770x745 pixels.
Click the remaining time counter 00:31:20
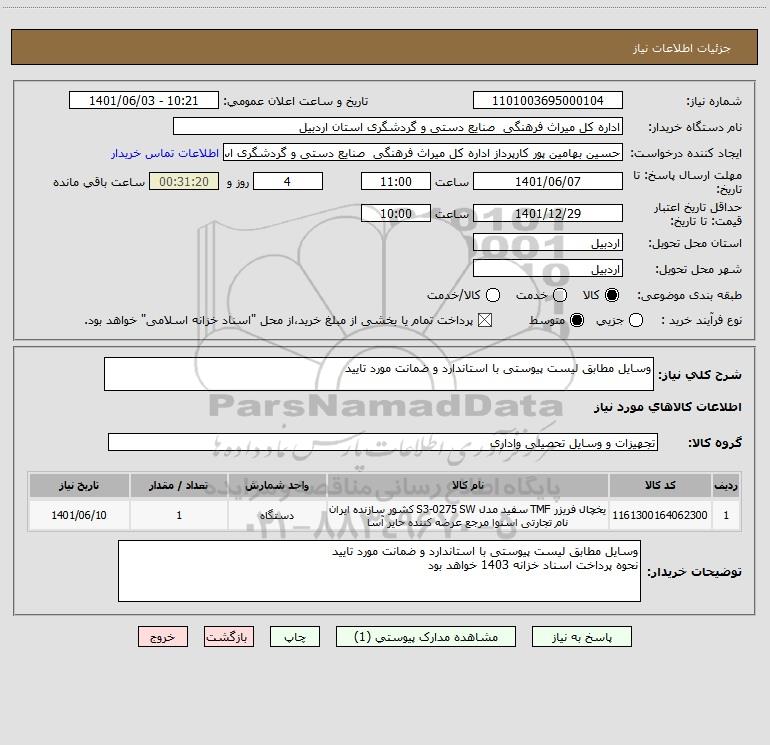coord(184,181)
